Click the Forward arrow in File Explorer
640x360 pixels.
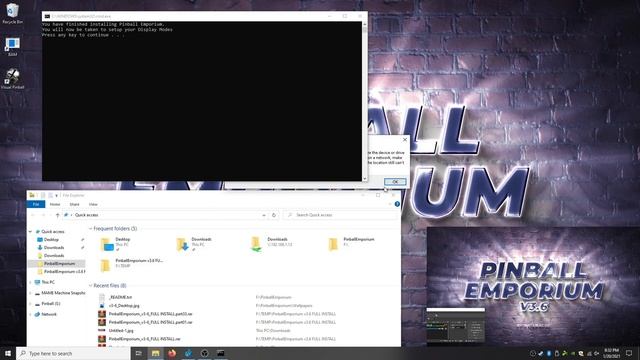[43, 215]
